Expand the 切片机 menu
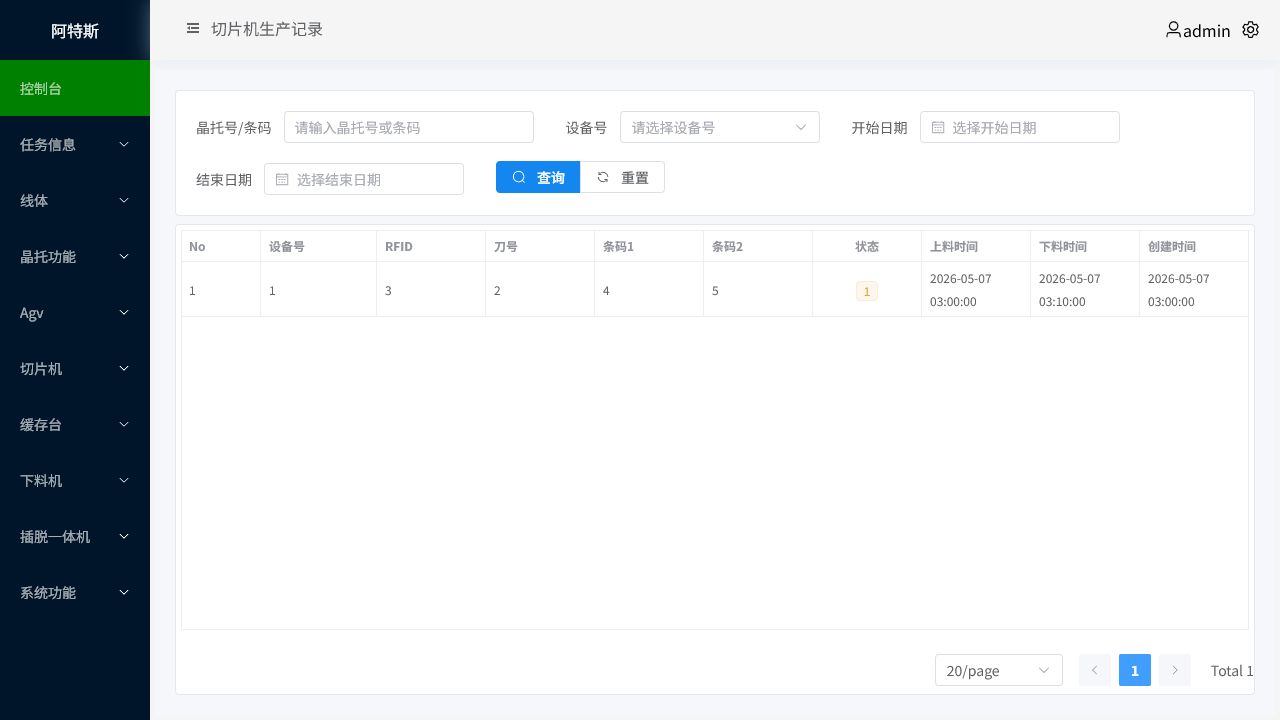 (x=75, y=368)
